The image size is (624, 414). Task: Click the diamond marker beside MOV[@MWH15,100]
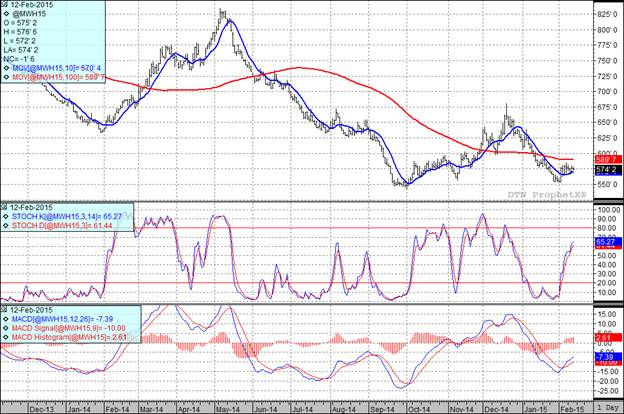(6, 77)
